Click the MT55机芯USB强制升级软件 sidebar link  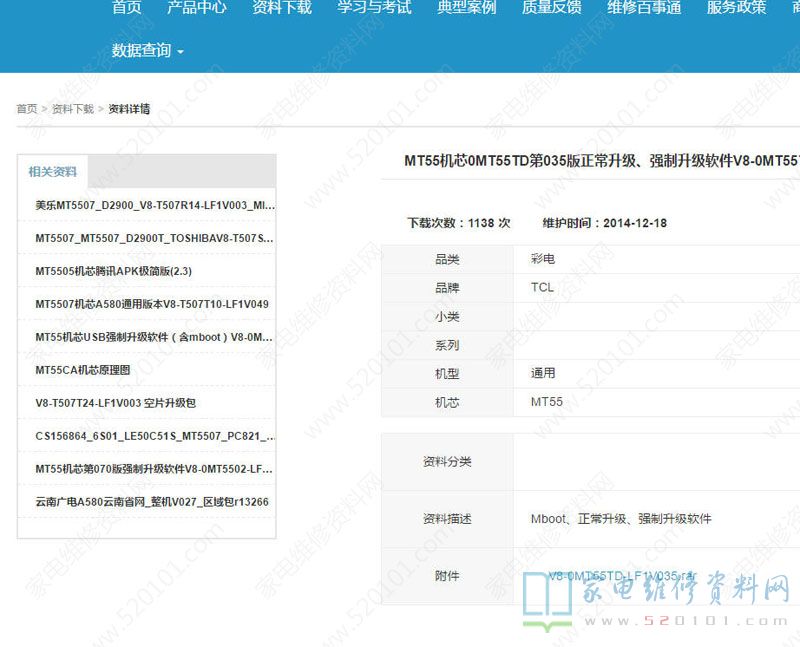click(154, 337)
